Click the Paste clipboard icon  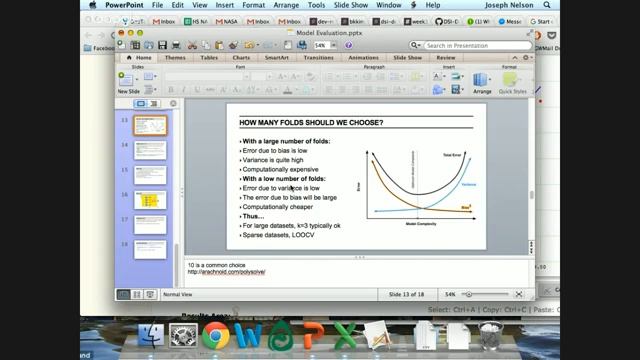pyautogui.click(x=219, y=45)
